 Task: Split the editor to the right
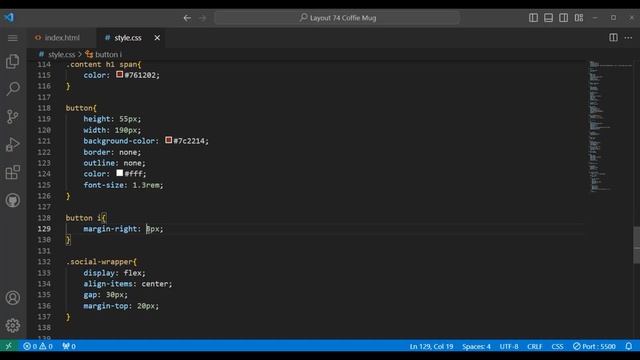click(x=613, y=38)
